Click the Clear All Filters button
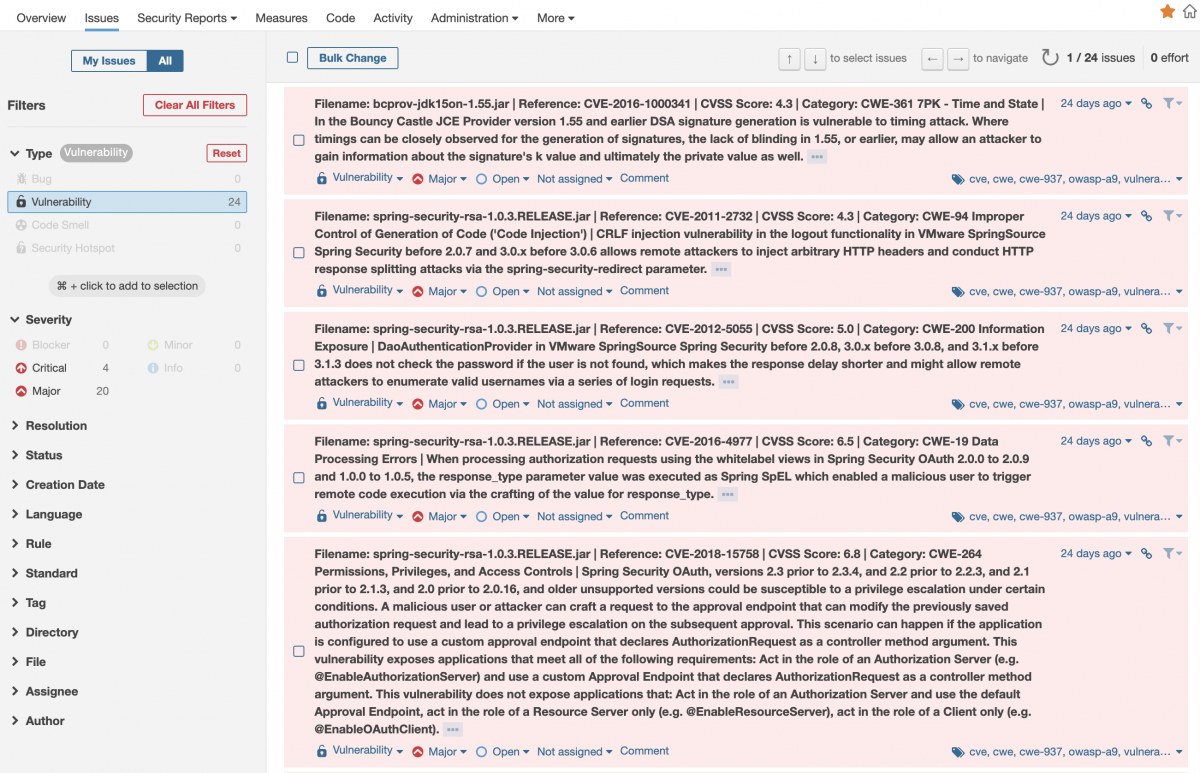This screenshot has height=773, width=1200. 194,105
